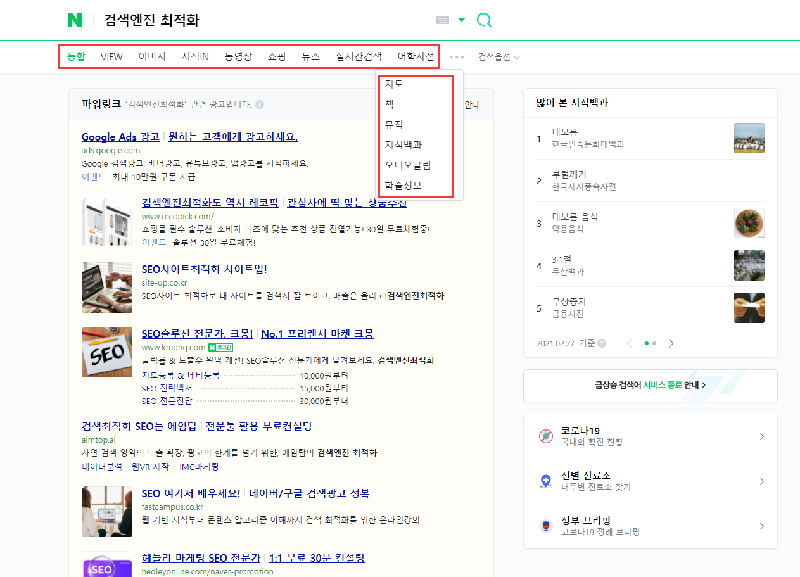Click the green Naver N logo
This screenshot has width=800, height=577.
(75, 20)
